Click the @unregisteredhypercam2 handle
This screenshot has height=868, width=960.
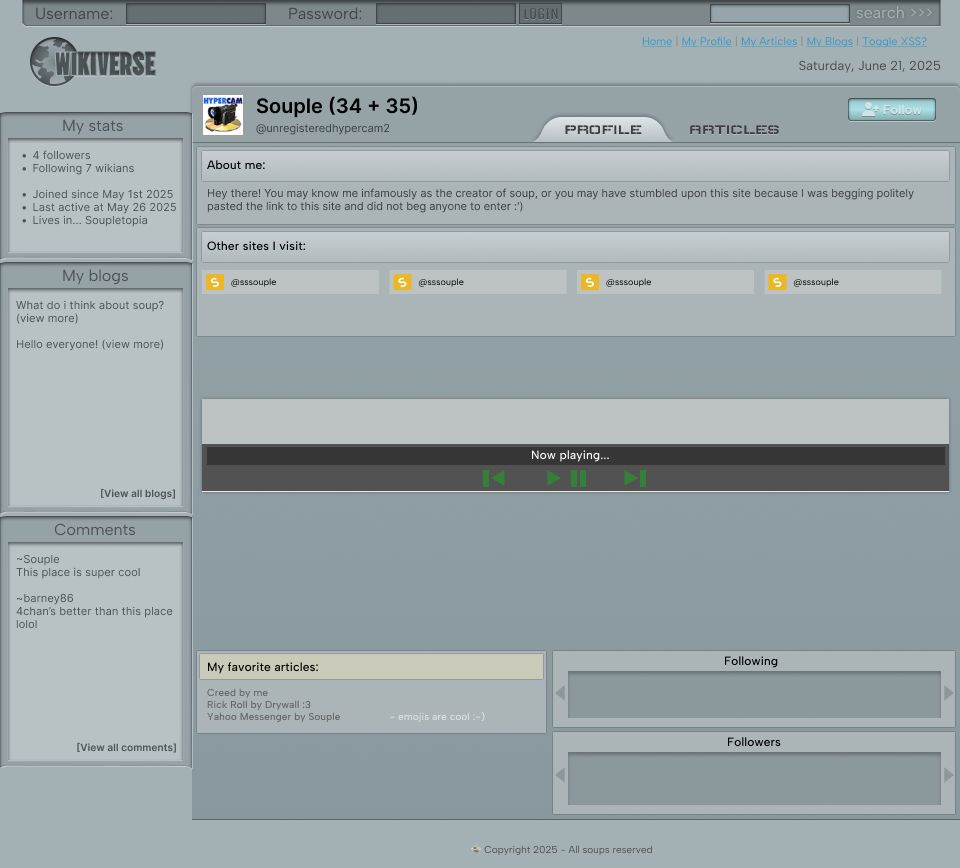[x=323, y=128]
